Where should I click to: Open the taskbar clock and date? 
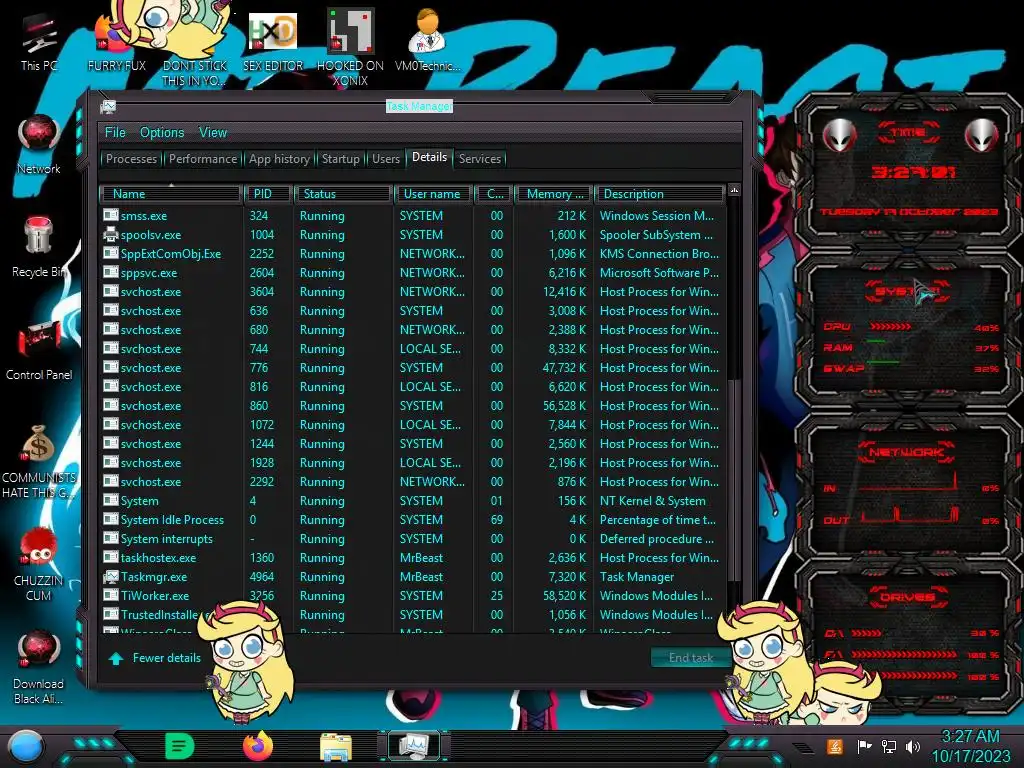[970, 746]
